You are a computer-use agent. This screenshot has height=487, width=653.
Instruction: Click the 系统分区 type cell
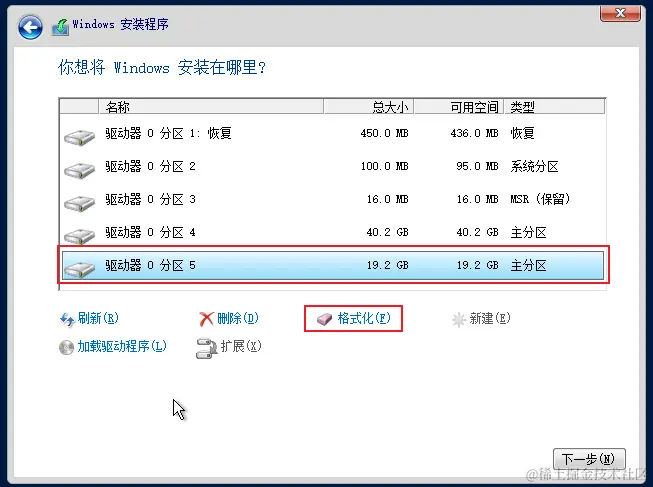(x=534, y=166)
